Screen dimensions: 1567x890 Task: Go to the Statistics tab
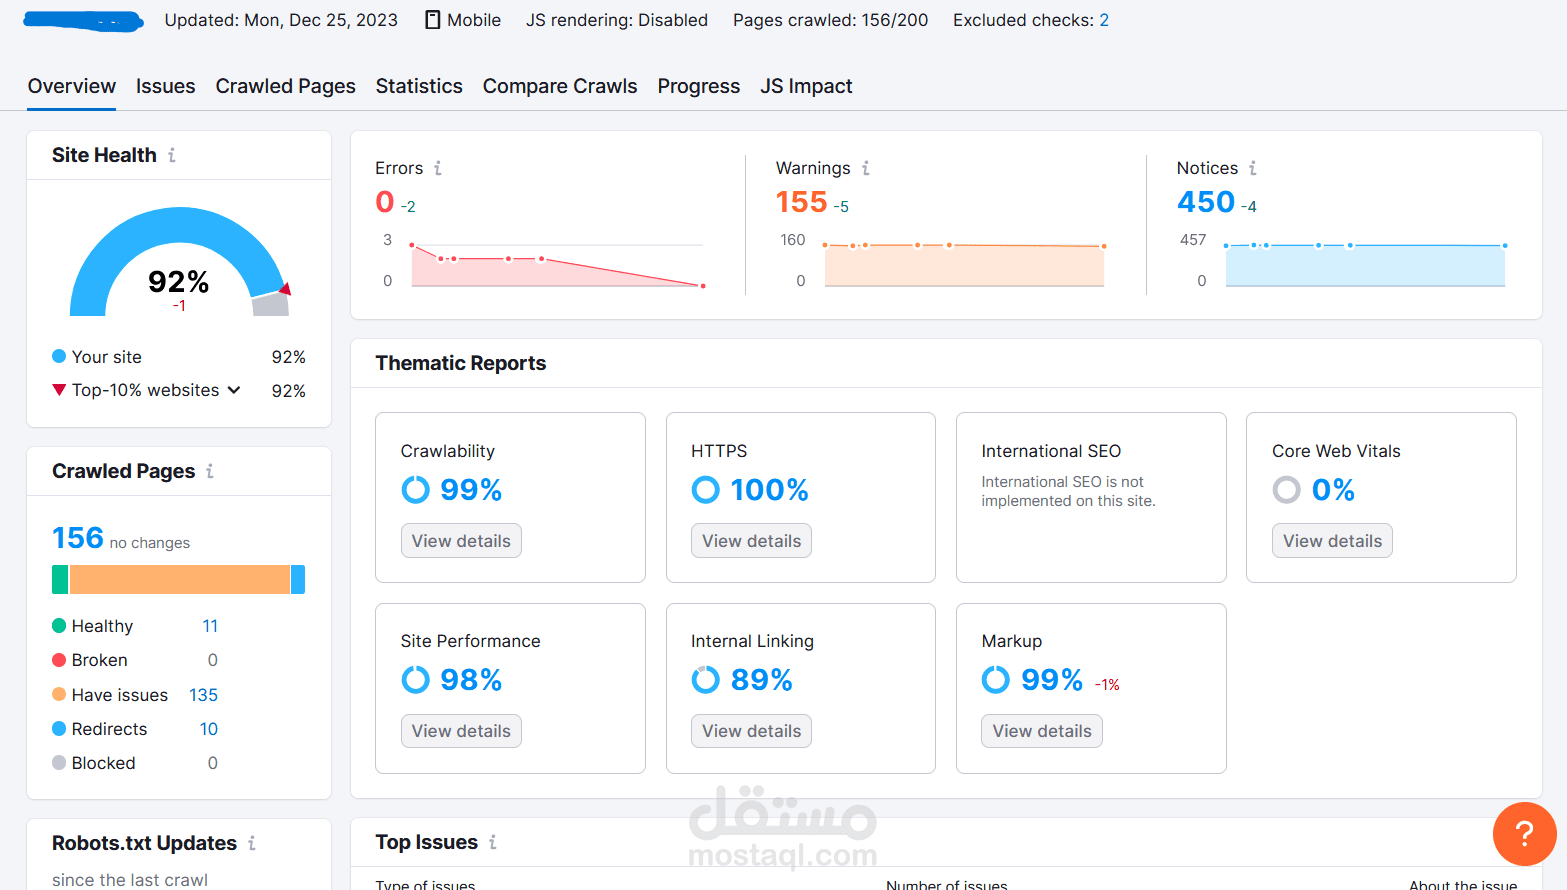coord(419,86)
